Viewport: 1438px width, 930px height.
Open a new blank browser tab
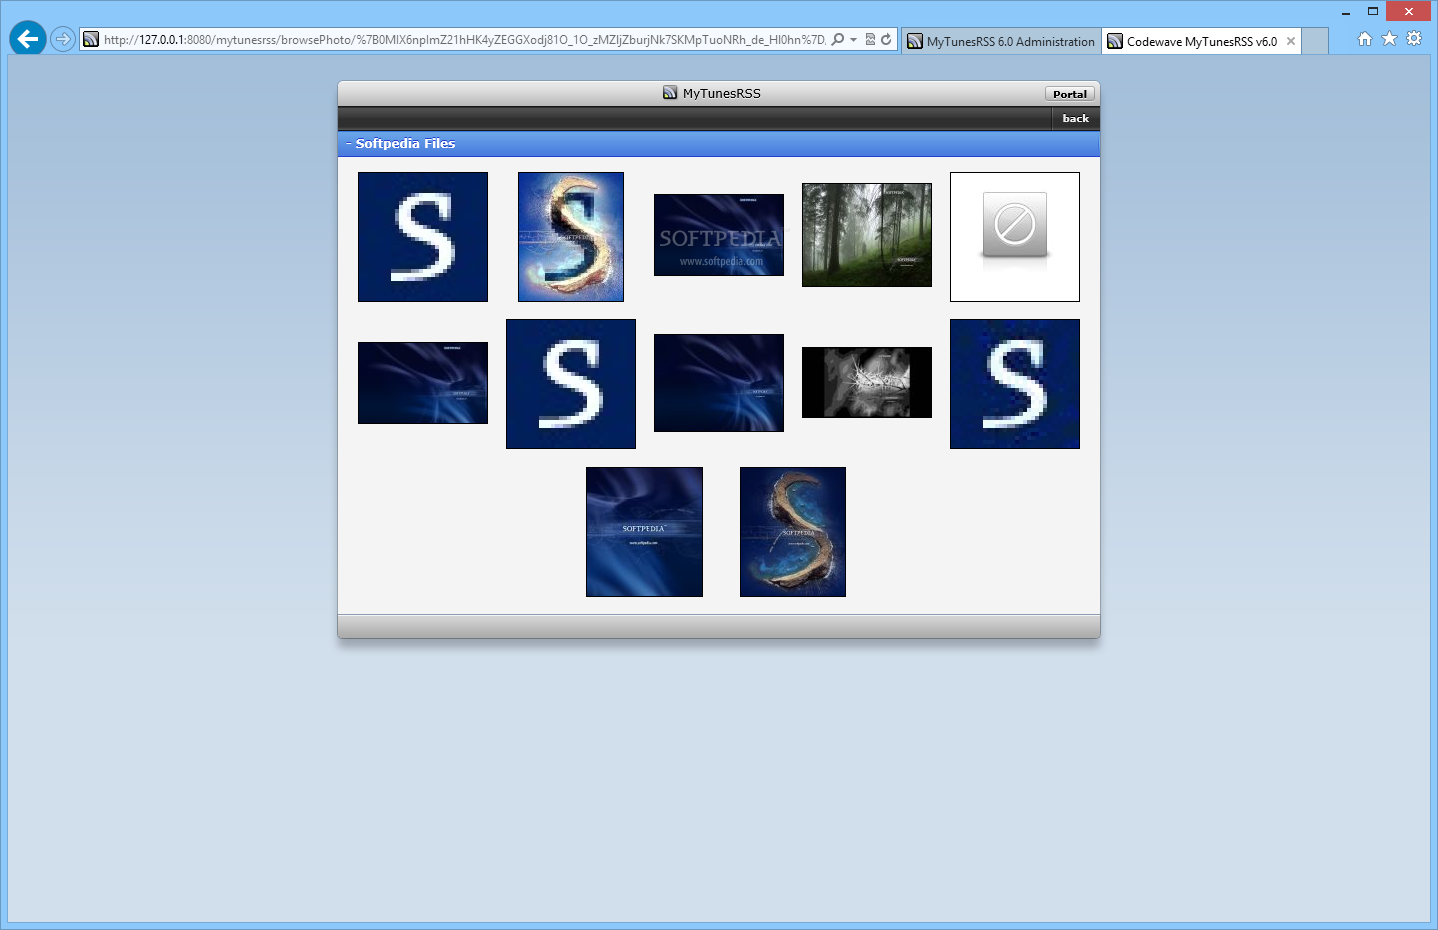coord(1315,41)
